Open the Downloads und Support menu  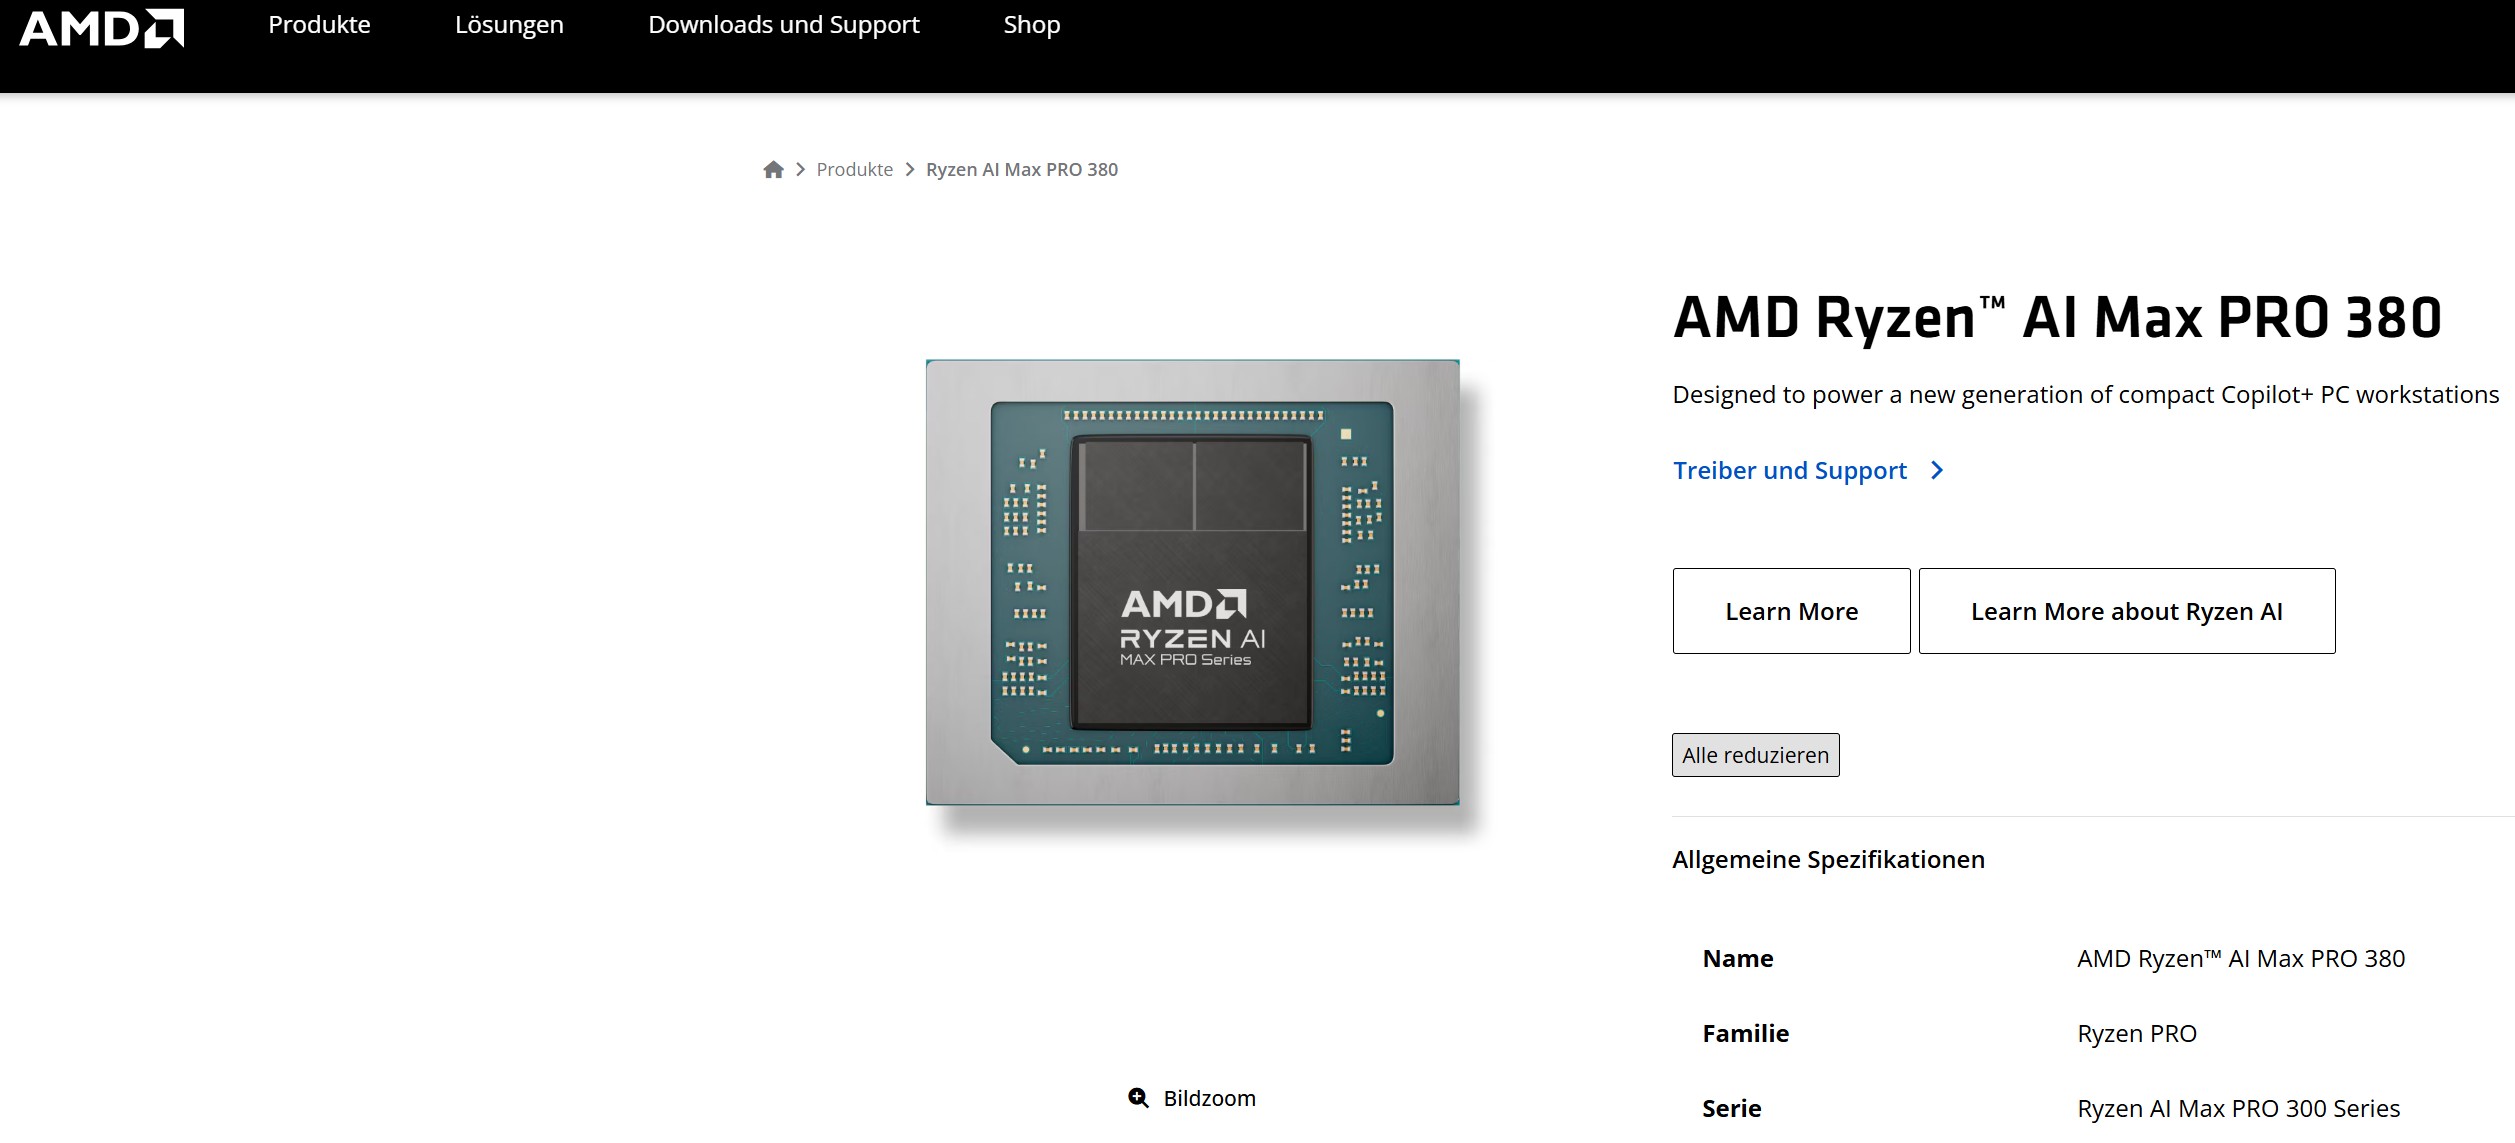coord(784,24)
